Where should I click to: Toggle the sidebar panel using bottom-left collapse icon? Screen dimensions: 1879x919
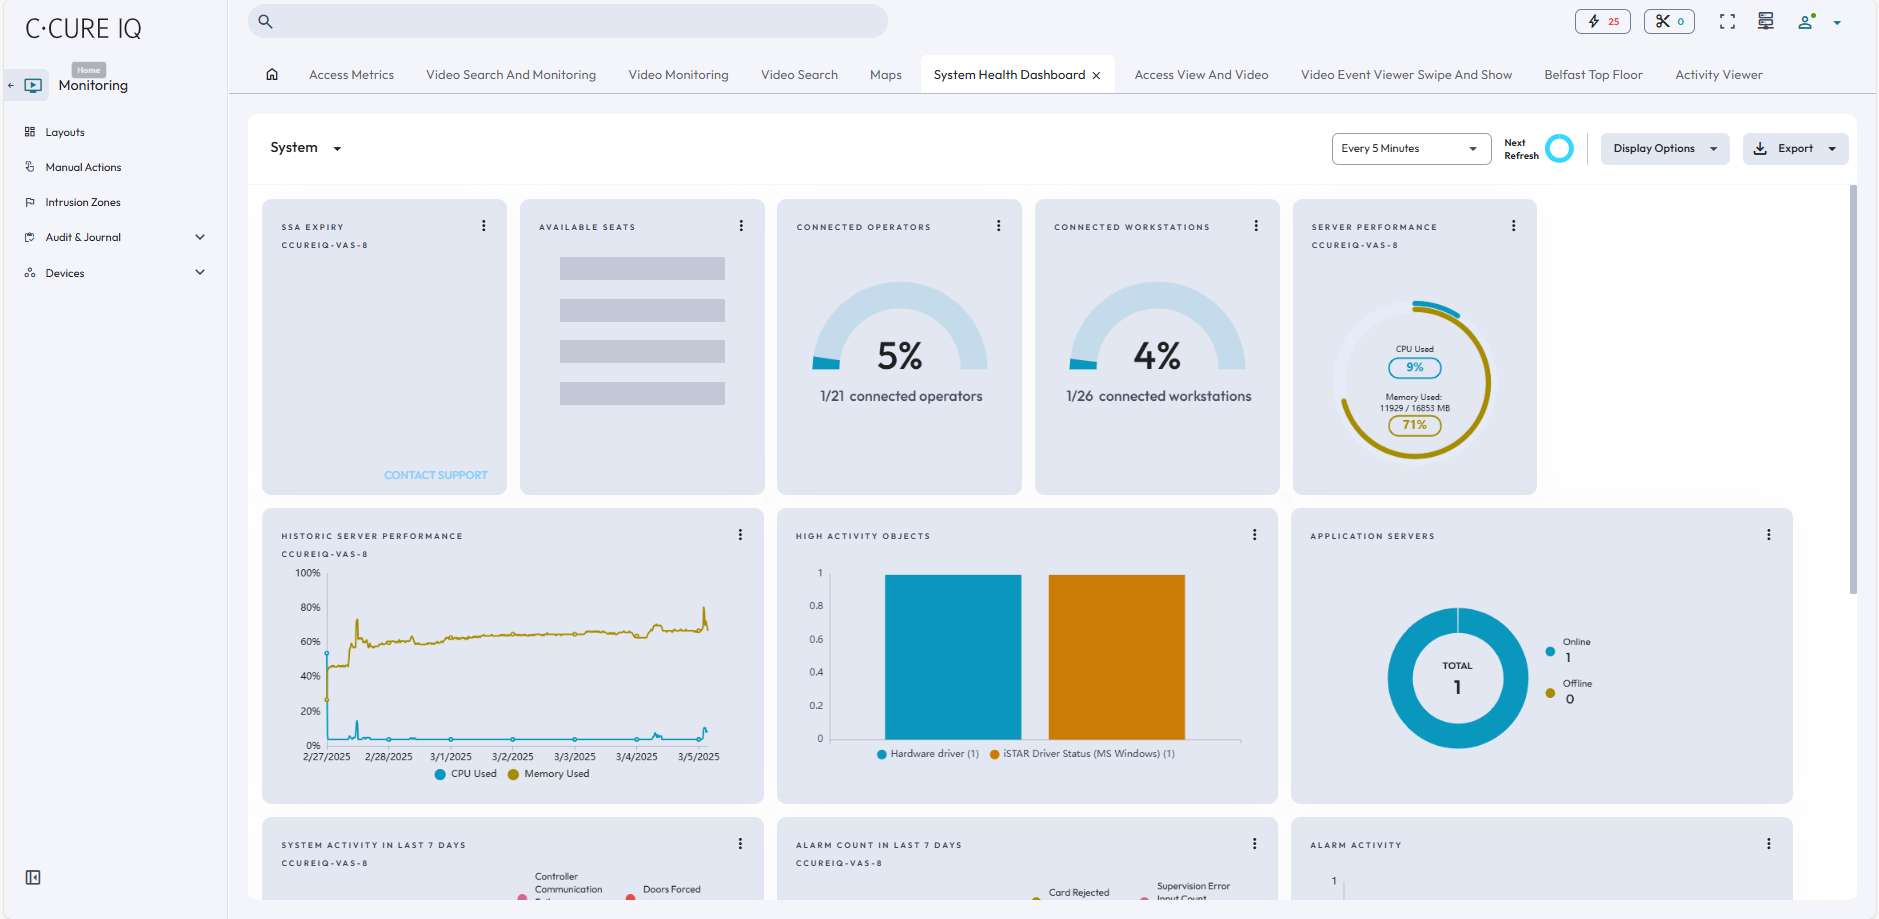(x=32, y=877)
